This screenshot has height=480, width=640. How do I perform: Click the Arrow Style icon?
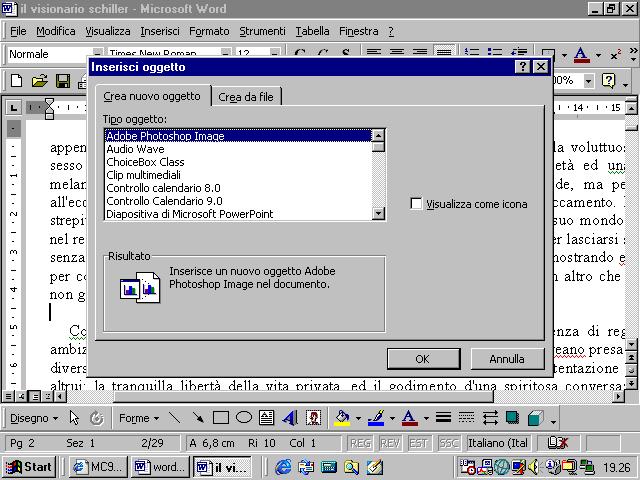[490, 418]
